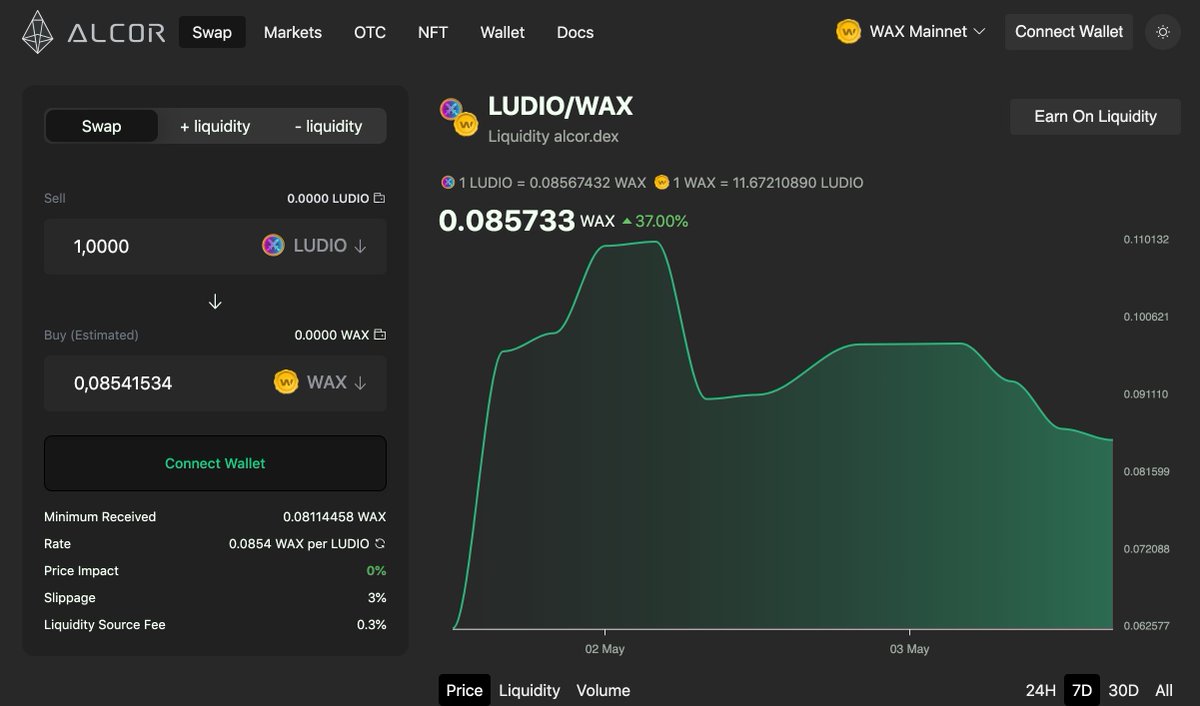The height and width of the screenshot is (706, 1200).
Task: Set chart range to 30D
Action: [1123, 690]
